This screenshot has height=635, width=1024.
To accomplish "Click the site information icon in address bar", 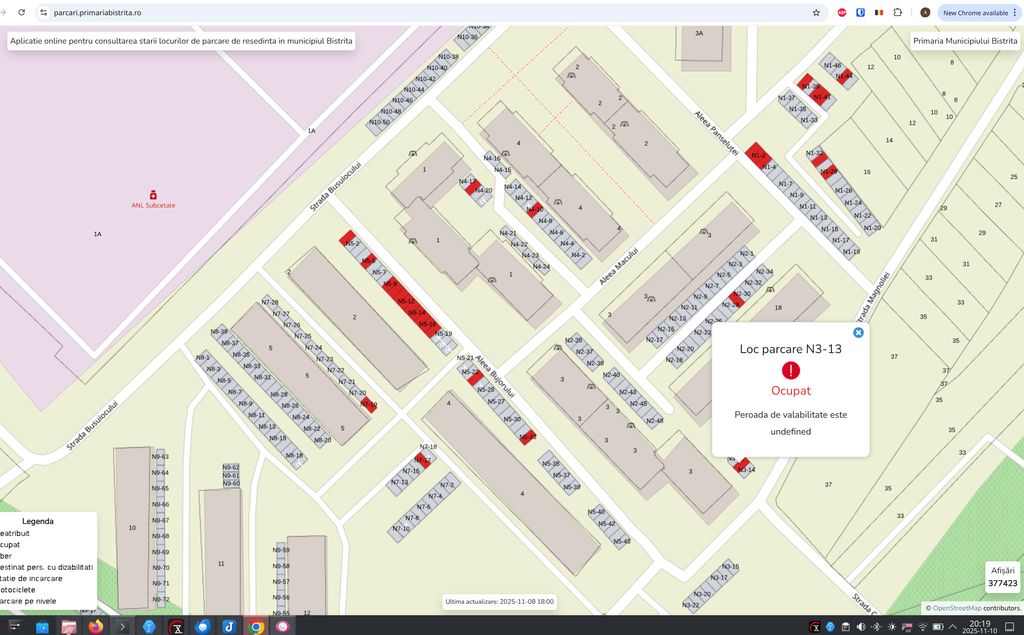I will coord(43,13).
